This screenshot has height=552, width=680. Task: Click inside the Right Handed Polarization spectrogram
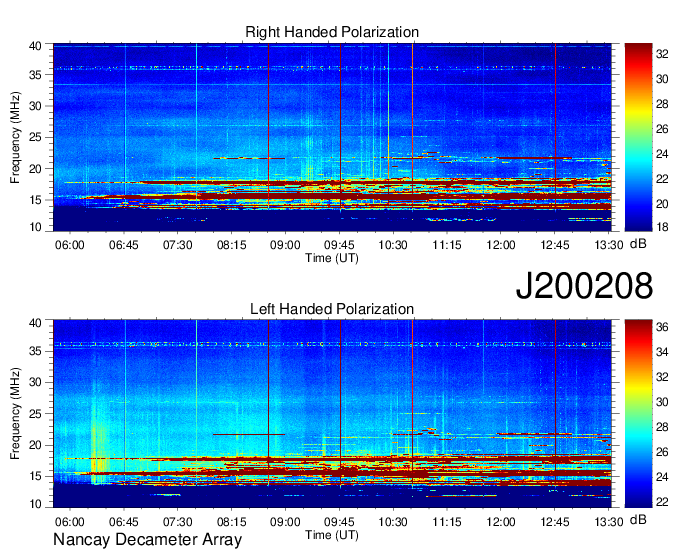(x=332, y=137)
